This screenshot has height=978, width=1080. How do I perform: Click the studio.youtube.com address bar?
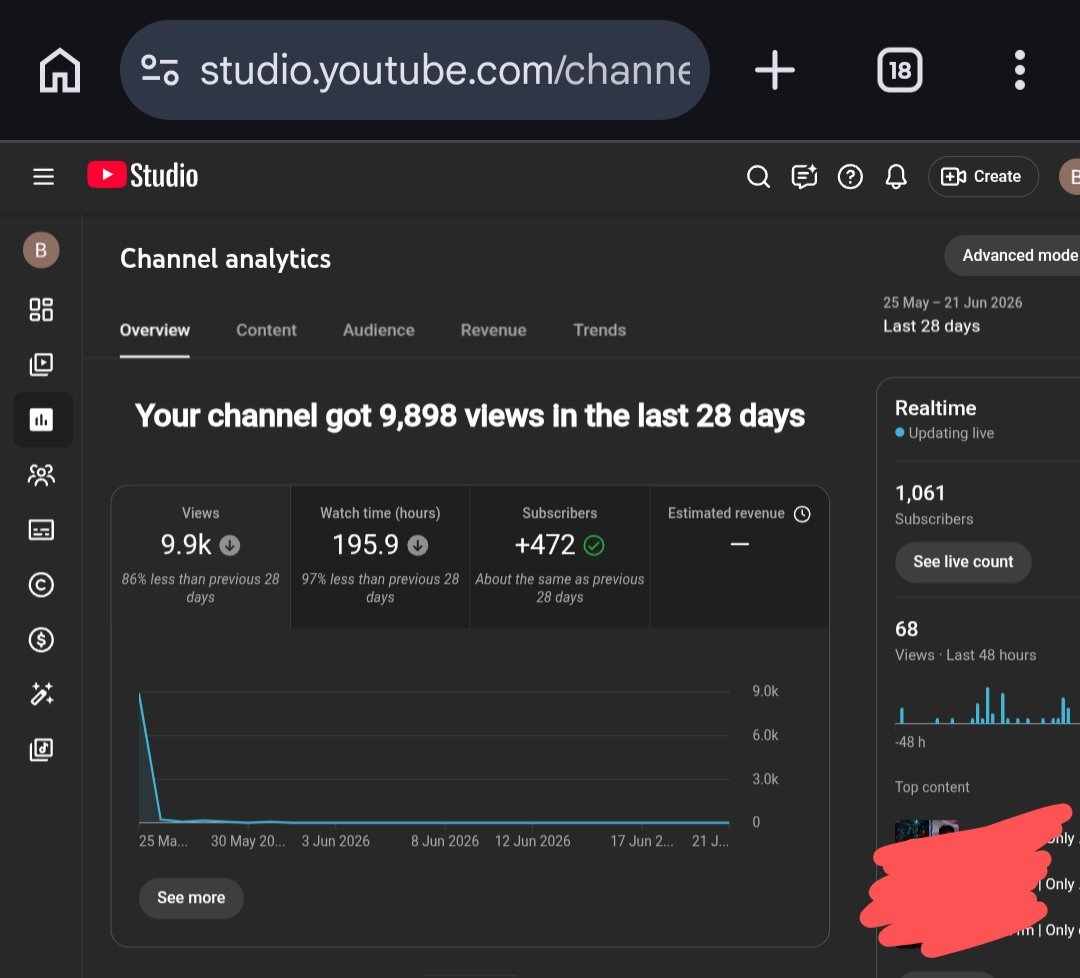(x=415, y=70)
